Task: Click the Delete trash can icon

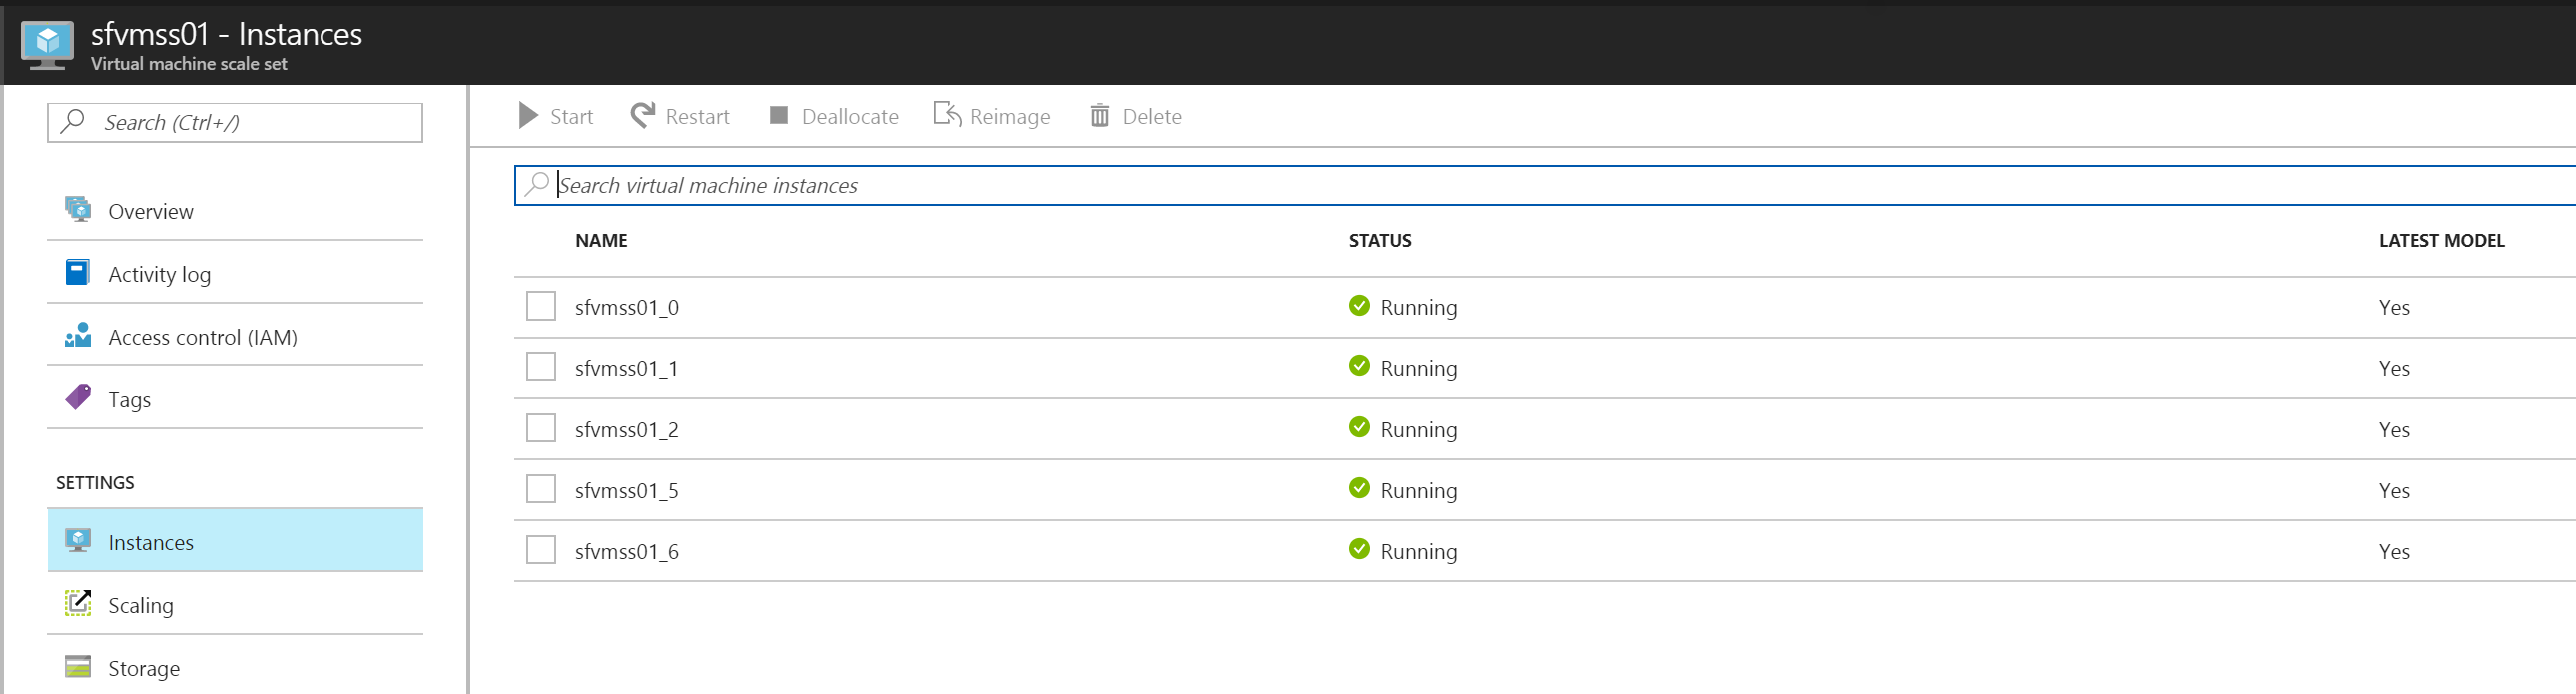Action: click(1099, 116)
